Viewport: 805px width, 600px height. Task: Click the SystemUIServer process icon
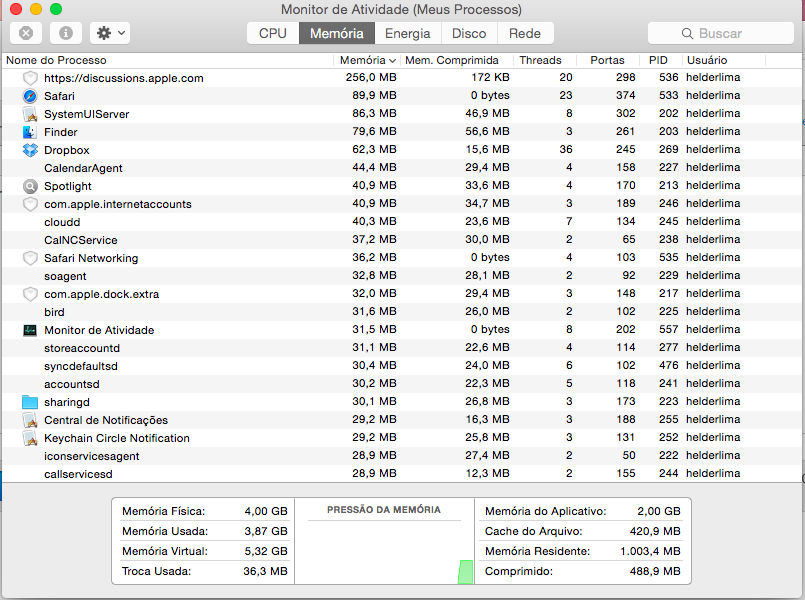30,114
